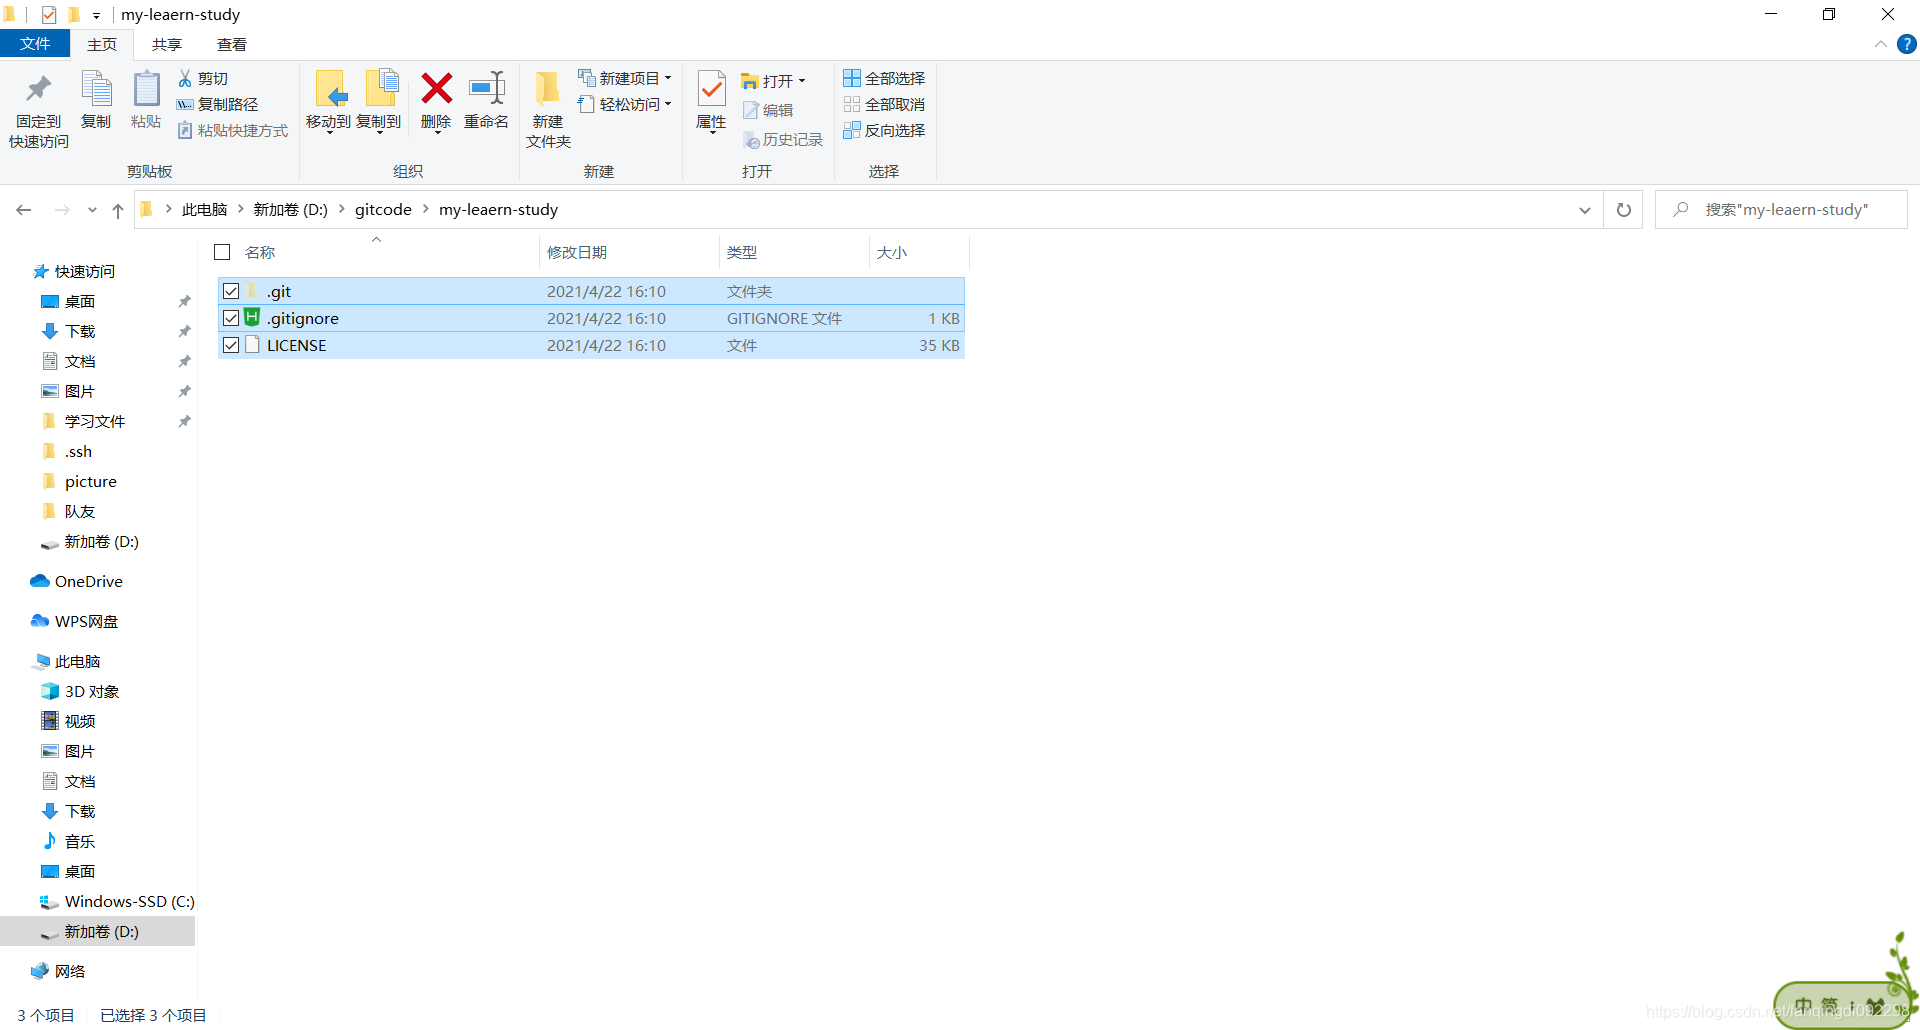Click the Pin to Quick access icon
Image resolution: width=1920 pixels, height=1030 pixels.
click(39, 90)
